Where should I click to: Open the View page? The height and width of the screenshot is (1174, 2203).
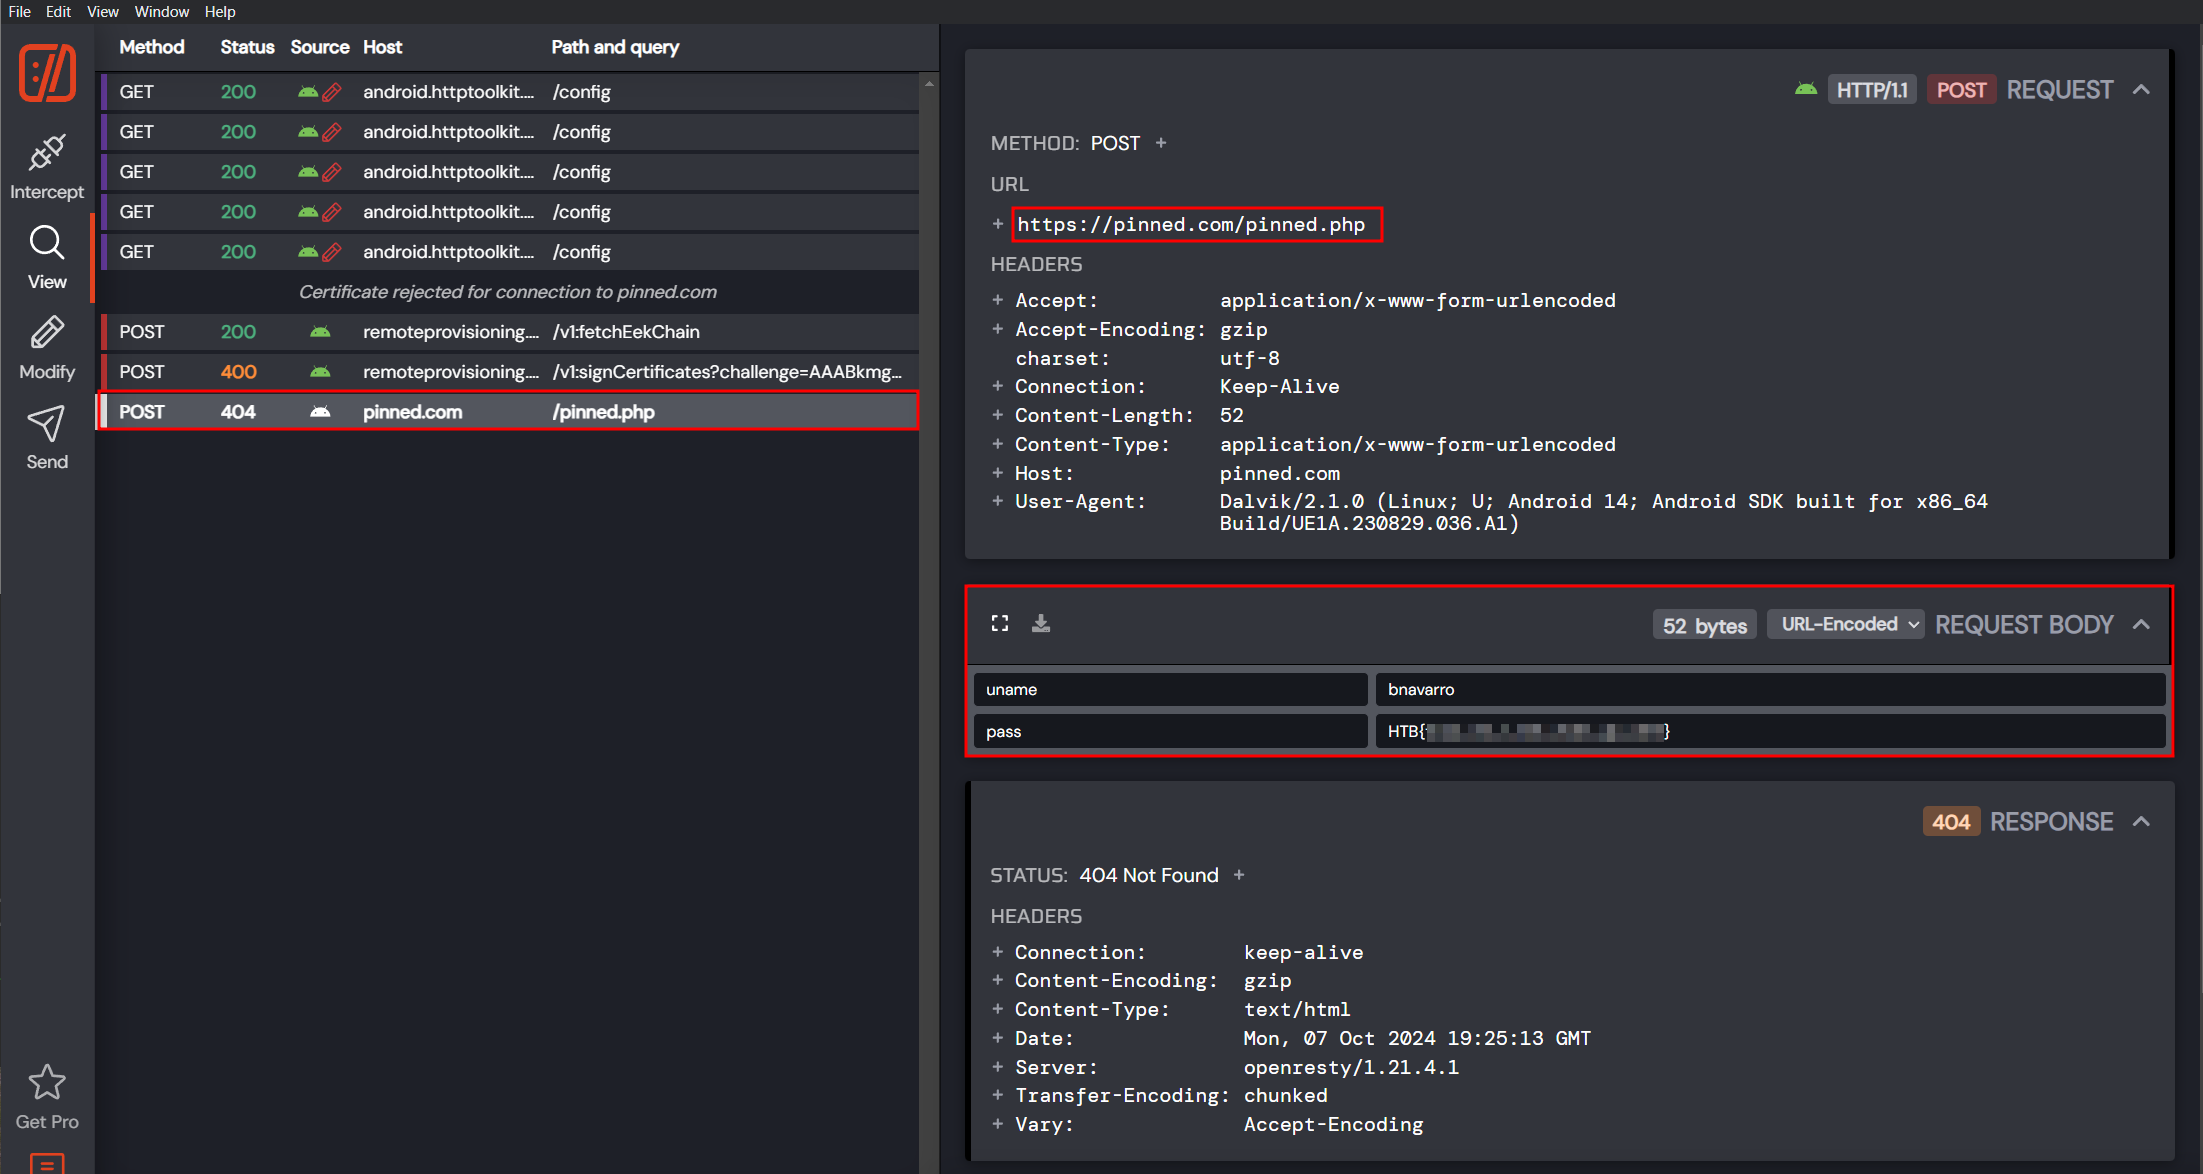(47, 258)
